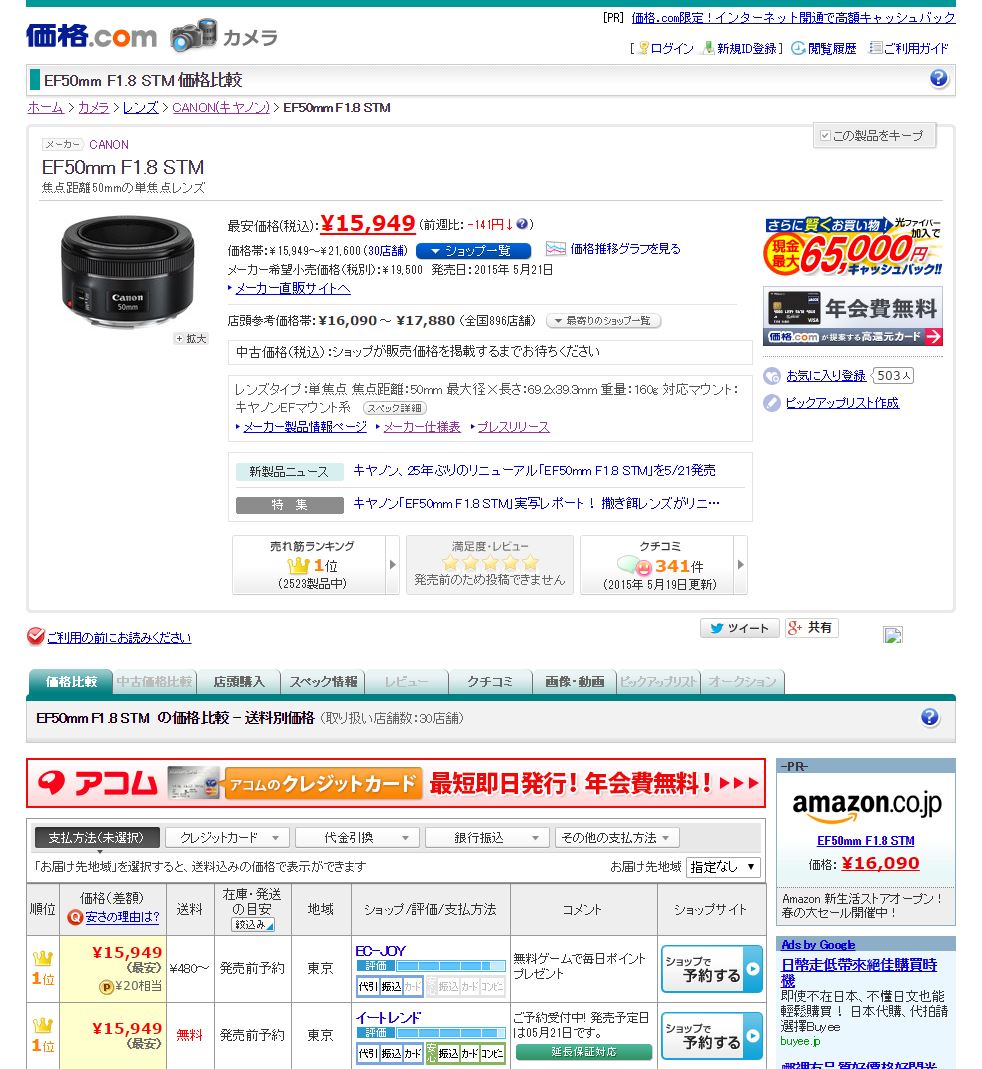982x1069 pixels.
Task: Click the 延長保証対応 green badge
Action: point(584,1052)
